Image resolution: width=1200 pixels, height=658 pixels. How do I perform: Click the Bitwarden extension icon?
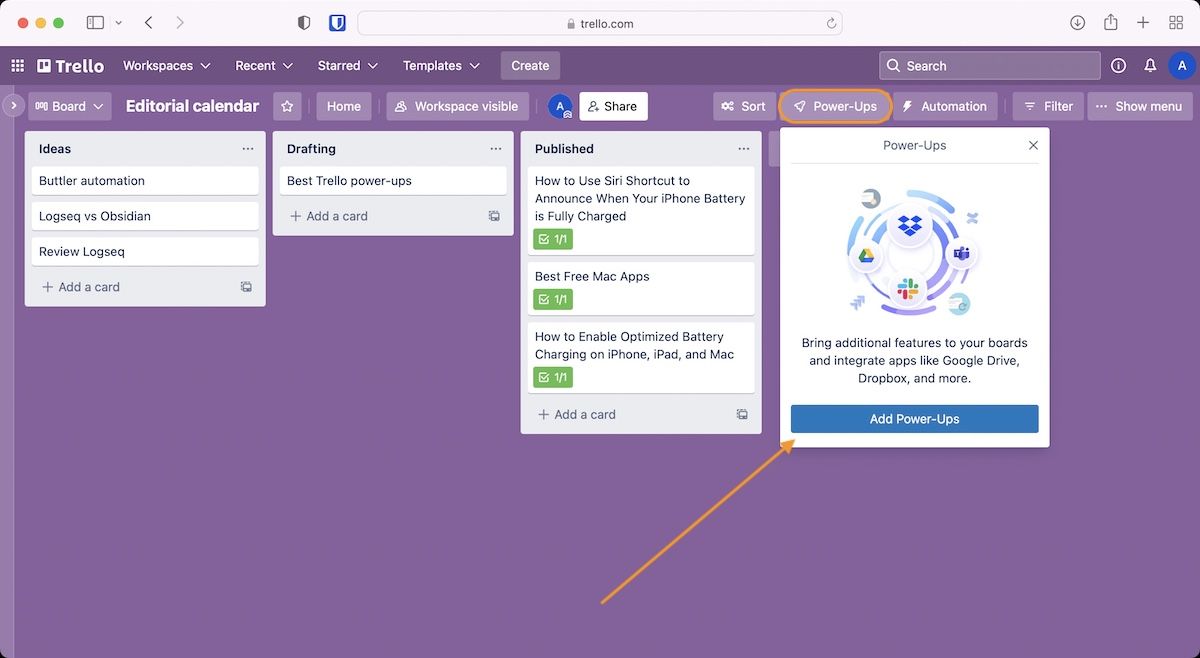pyautogui.click(x=337, y=23)
